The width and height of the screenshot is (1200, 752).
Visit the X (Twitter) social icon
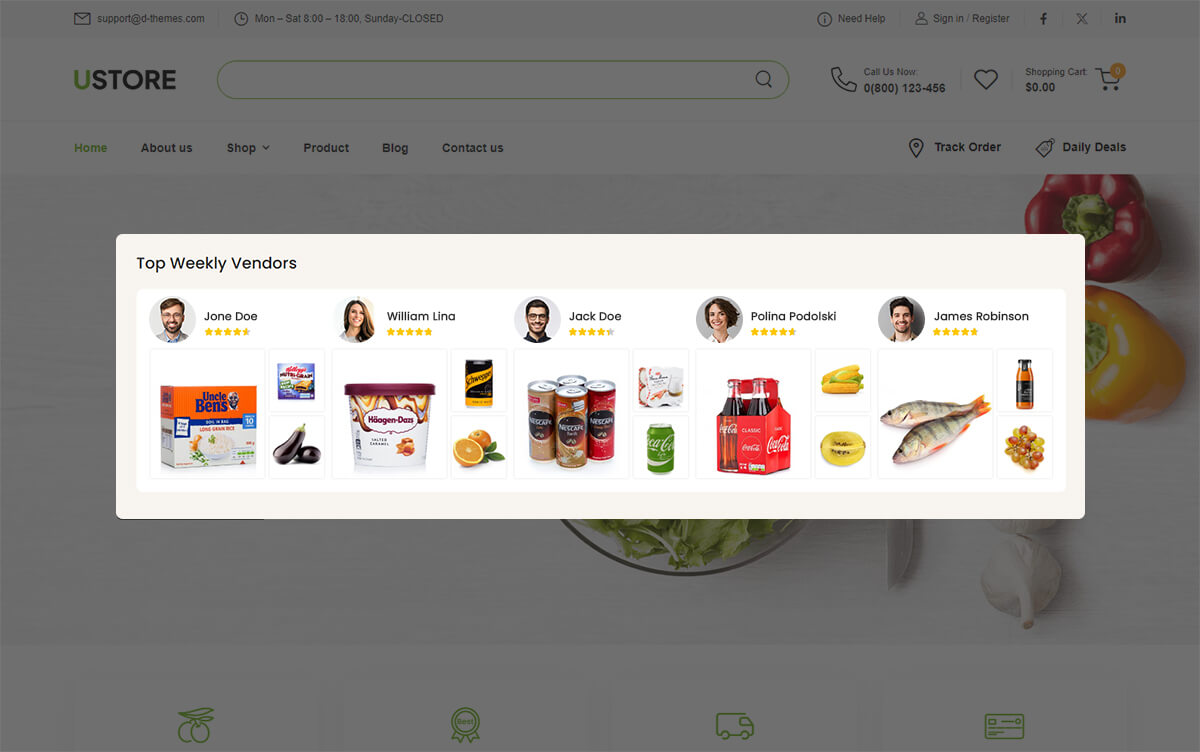1082,18
